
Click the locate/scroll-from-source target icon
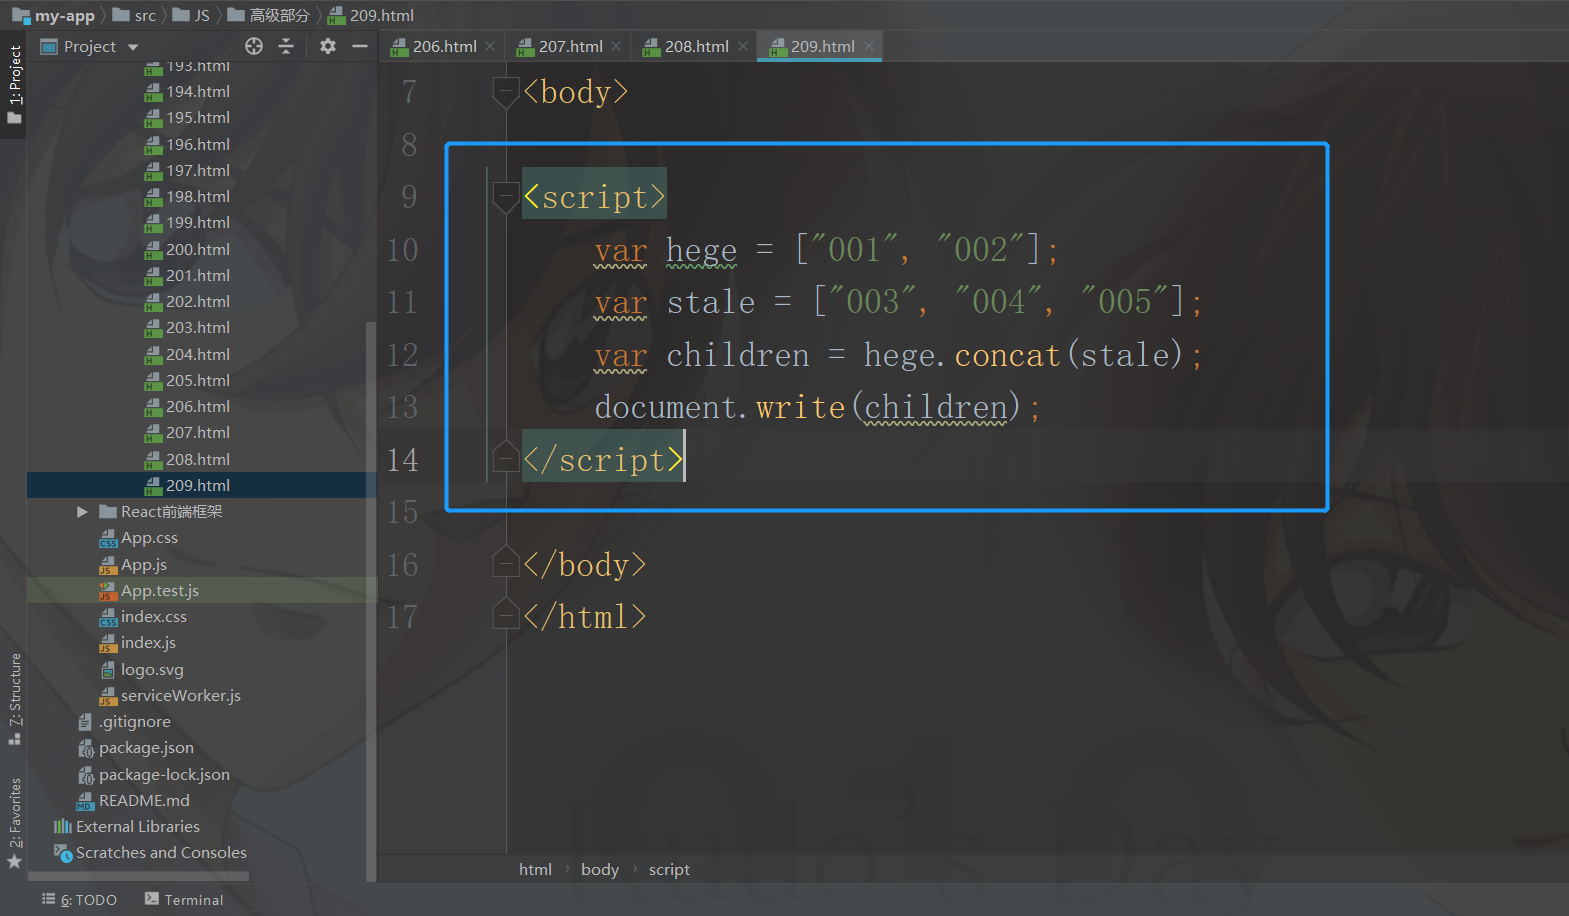click(254, 46)
